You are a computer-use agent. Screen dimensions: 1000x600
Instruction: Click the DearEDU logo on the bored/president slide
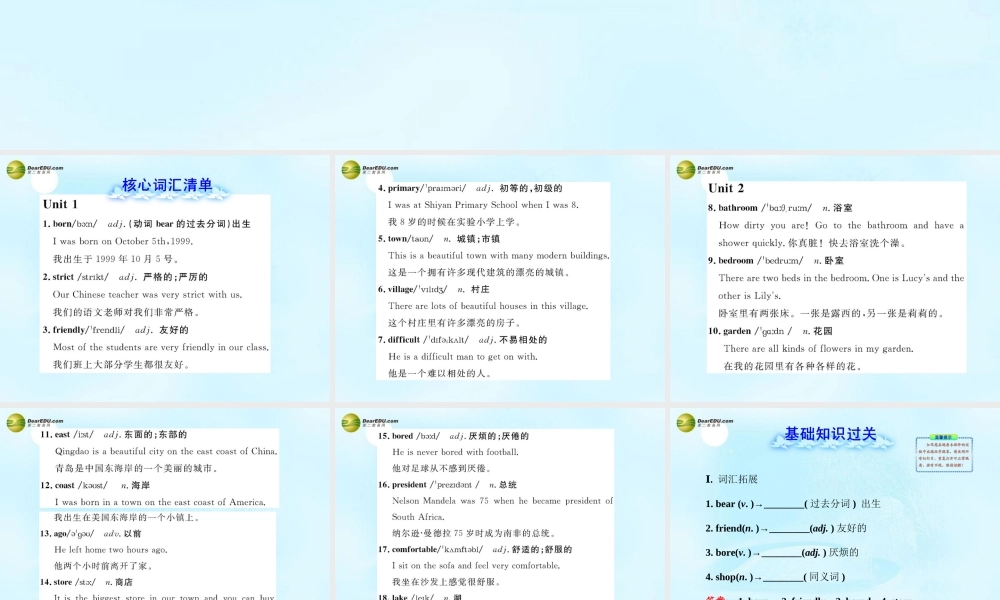[352, 424]
